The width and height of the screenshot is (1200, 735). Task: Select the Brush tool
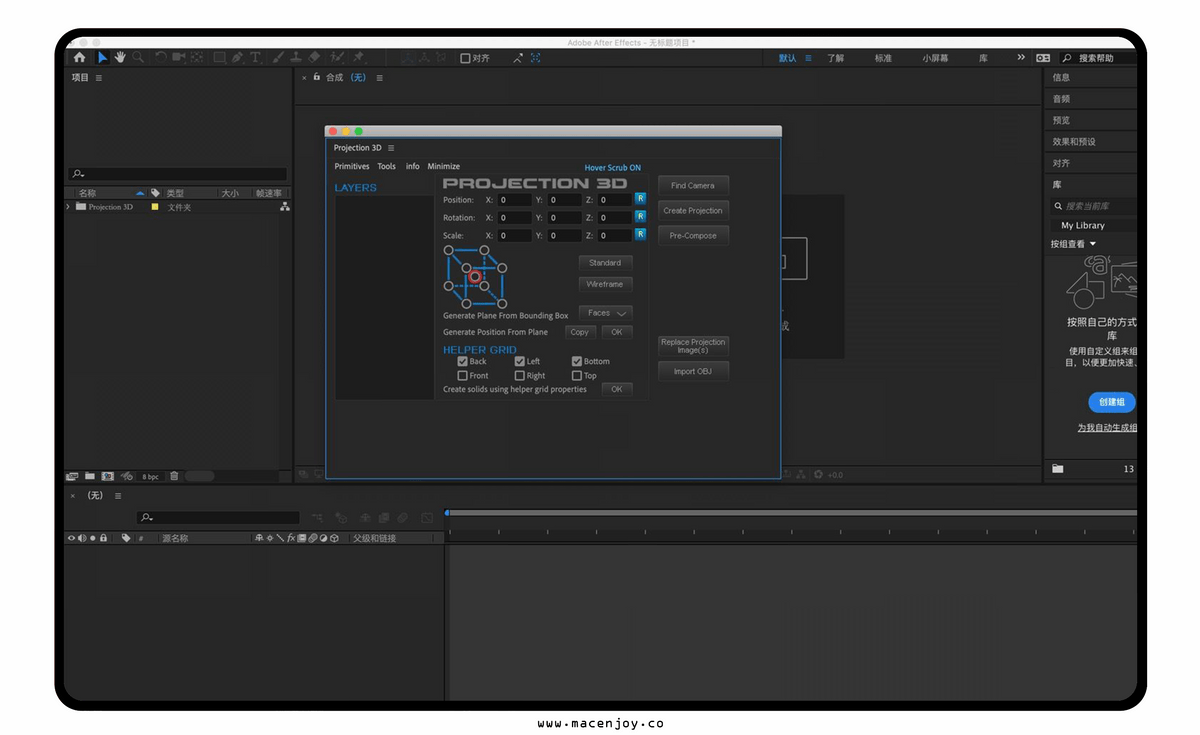pos(279,58)
